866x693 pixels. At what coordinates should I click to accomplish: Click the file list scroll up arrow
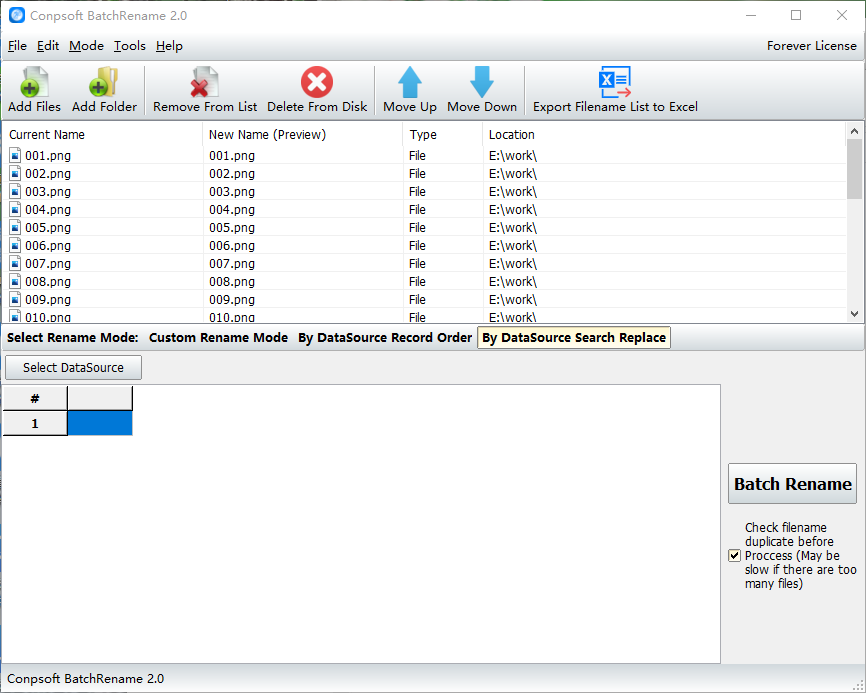coord(854,131)
